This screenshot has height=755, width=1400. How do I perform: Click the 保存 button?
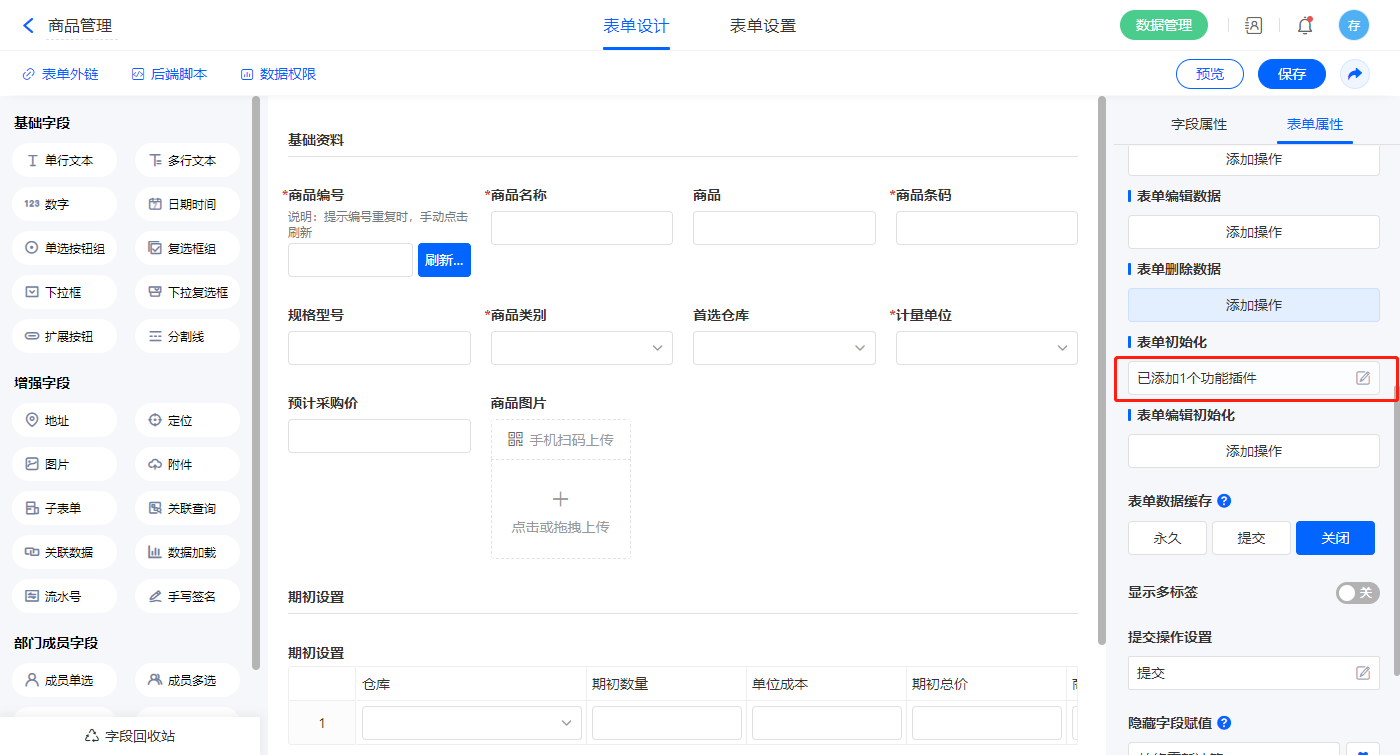[x=1291, y=74]
